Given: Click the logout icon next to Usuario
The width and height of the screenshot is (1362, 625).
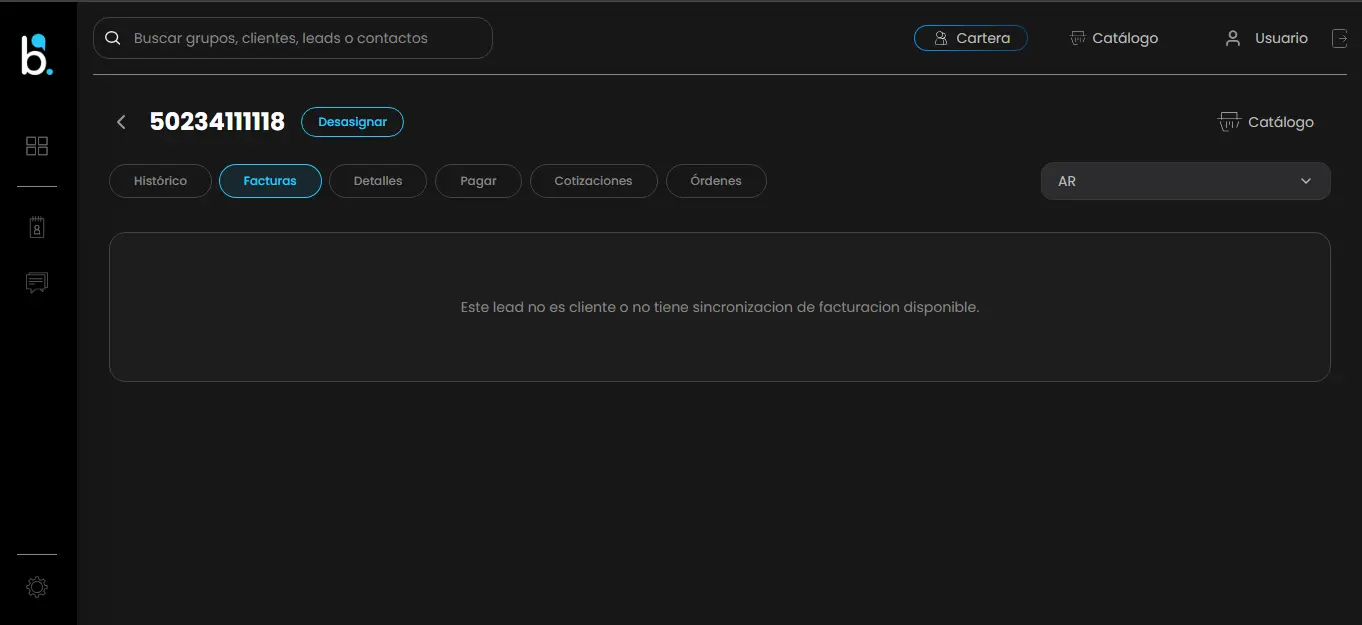Looking at the screenshot, I should [1340, 38].
